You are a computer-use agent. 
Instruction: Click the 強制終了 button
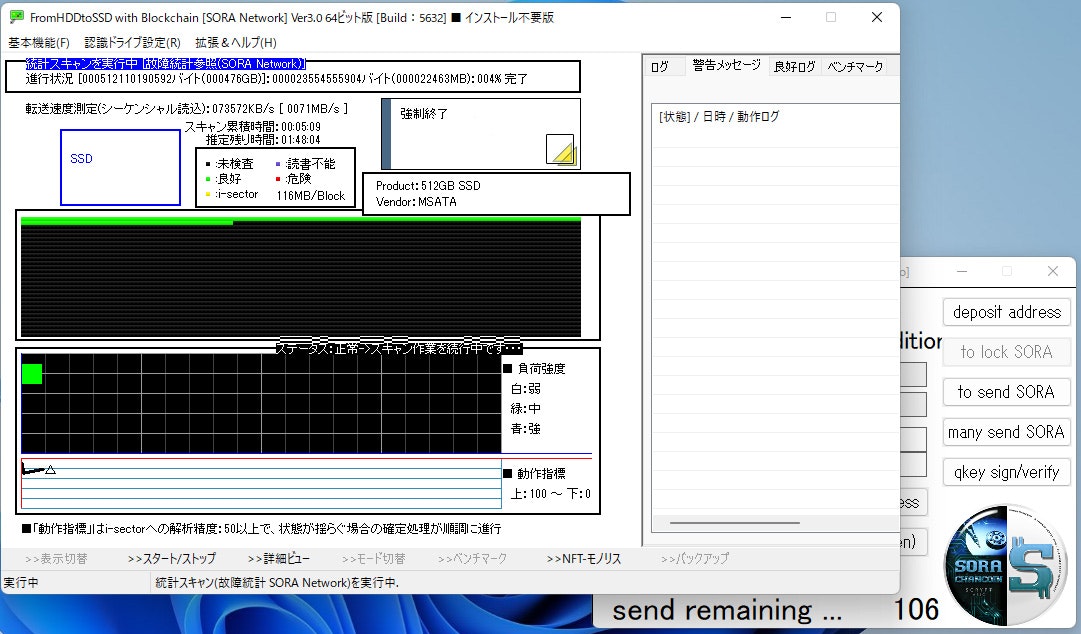pyautogui.click(x=481, y=134)
